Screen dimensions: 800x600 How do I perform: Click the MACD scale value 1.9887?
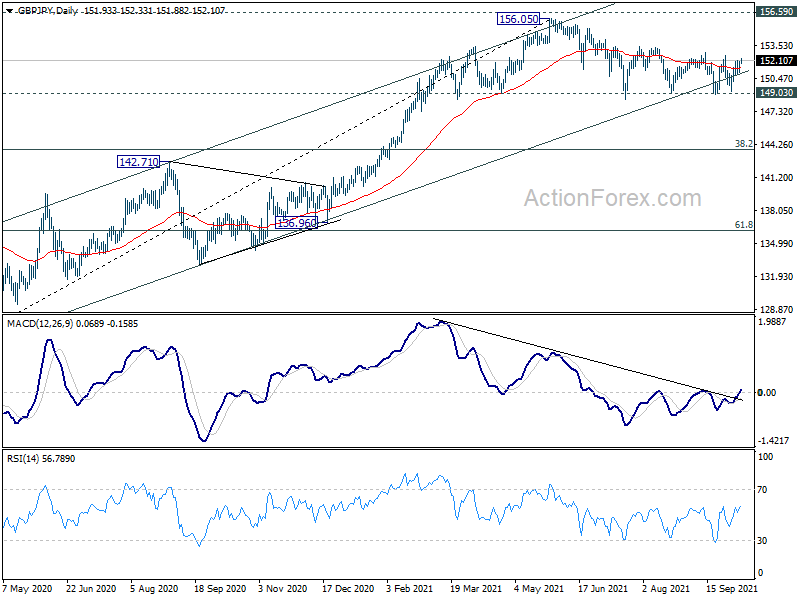773,321
